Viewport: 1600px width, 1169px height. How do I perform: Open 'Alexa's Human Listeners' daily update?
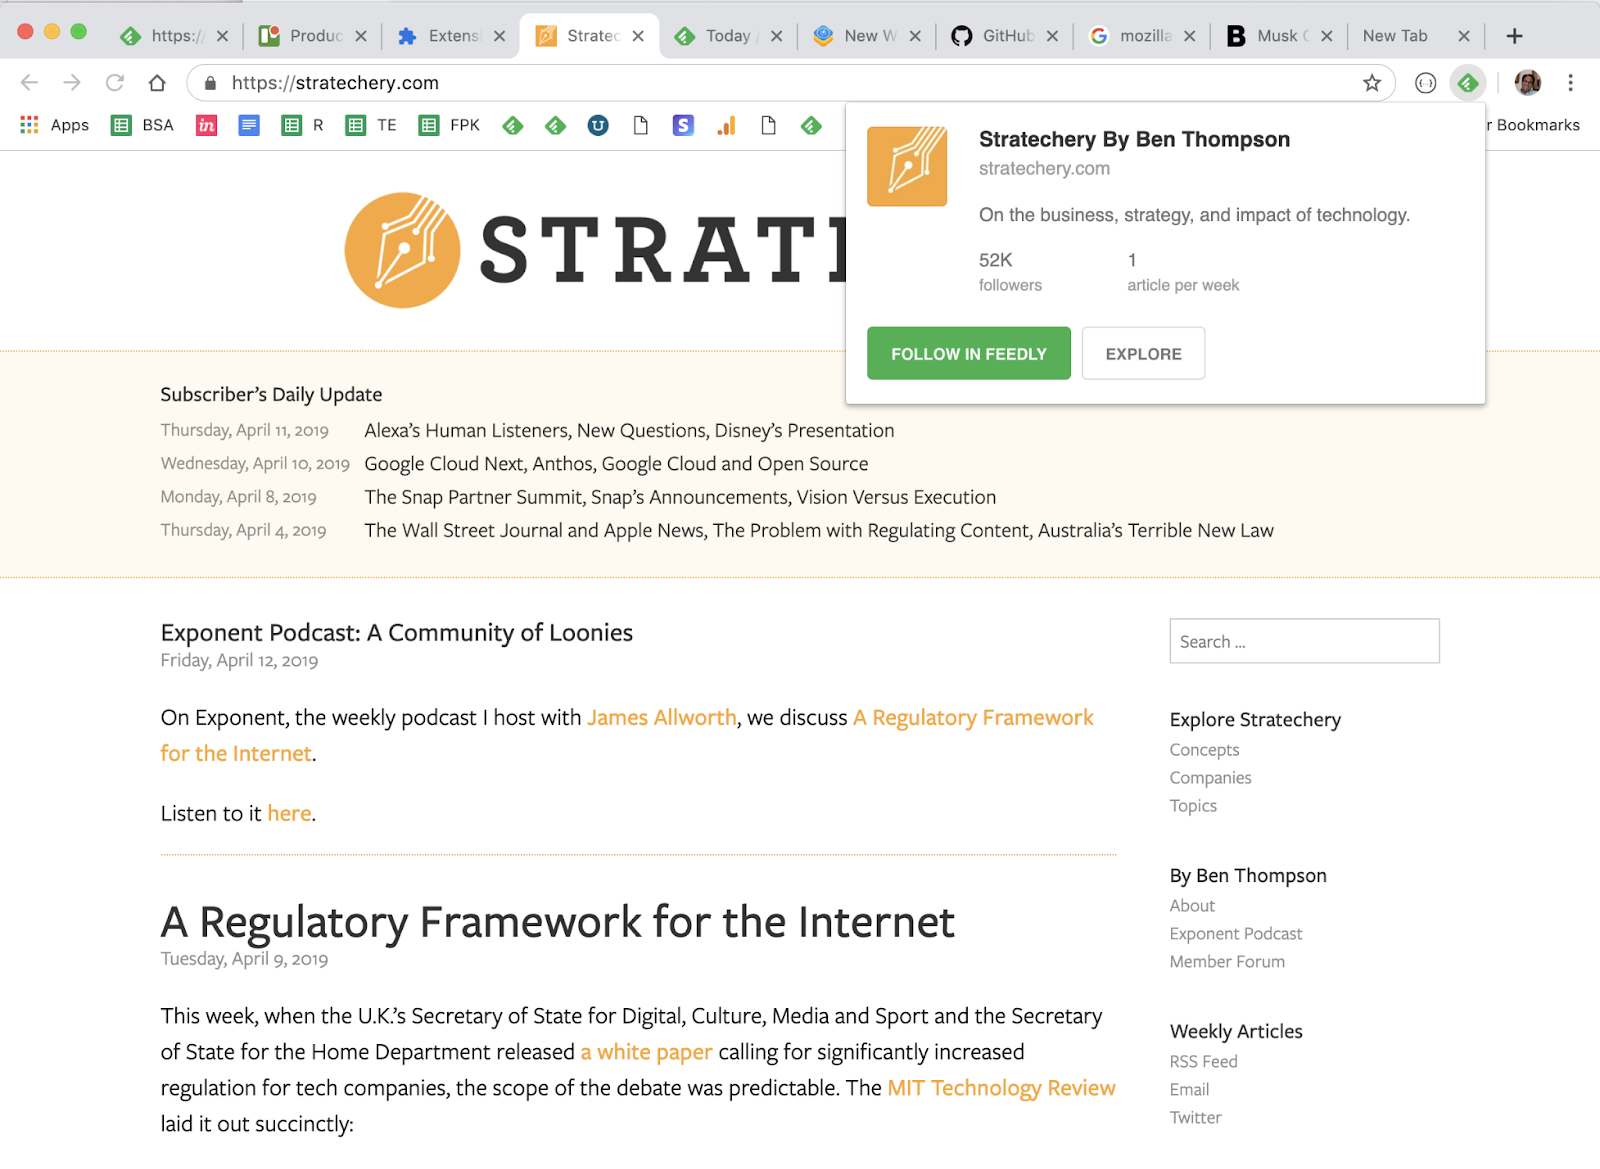tap(629, 430)
